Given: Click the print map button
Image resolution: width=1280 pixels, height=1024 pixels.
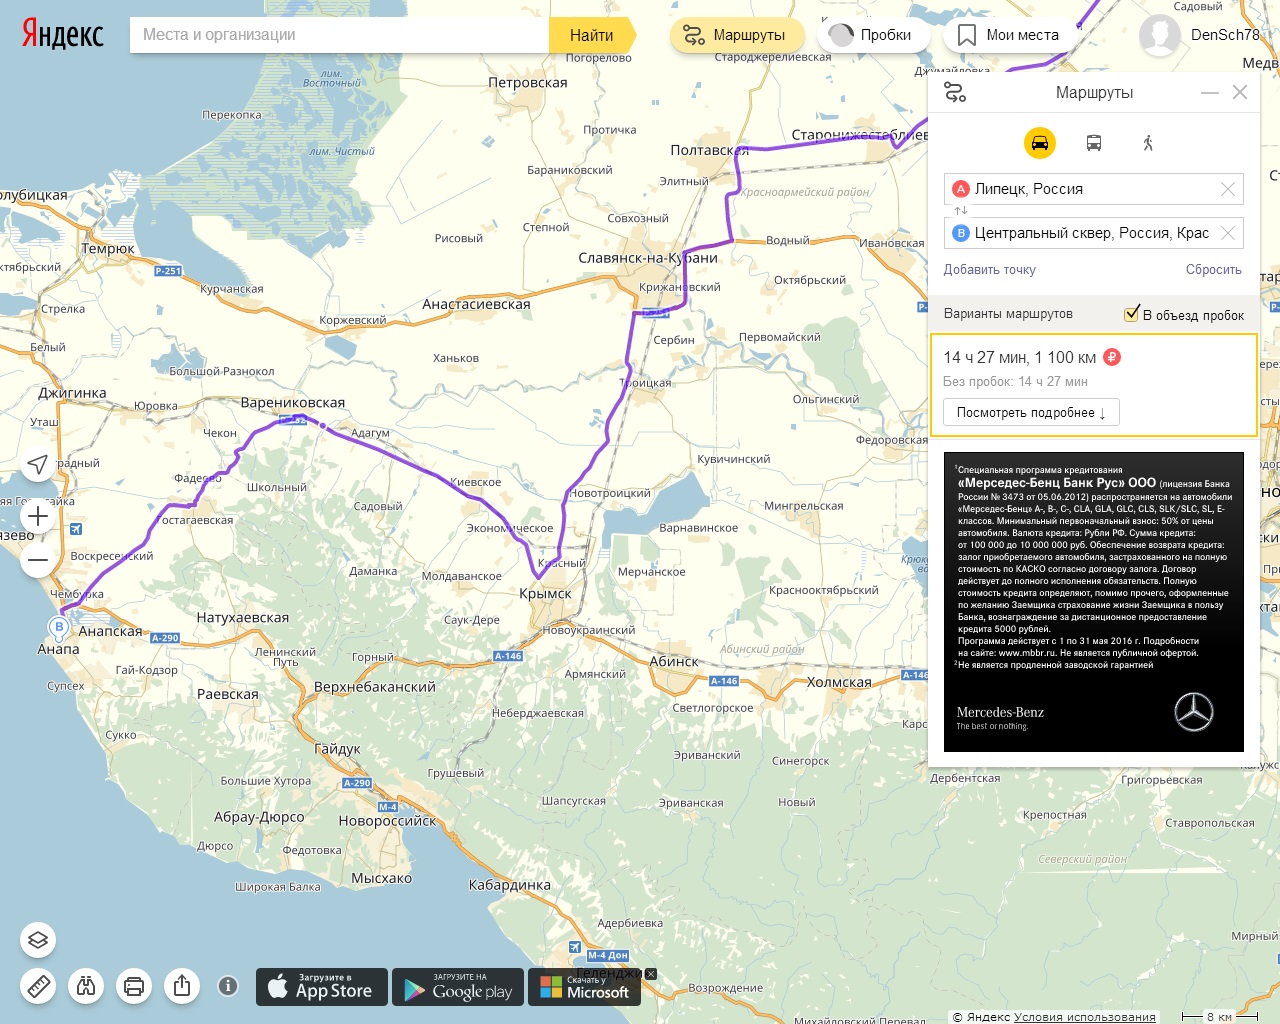Looking at the screenshot, I should coord(134,986).
